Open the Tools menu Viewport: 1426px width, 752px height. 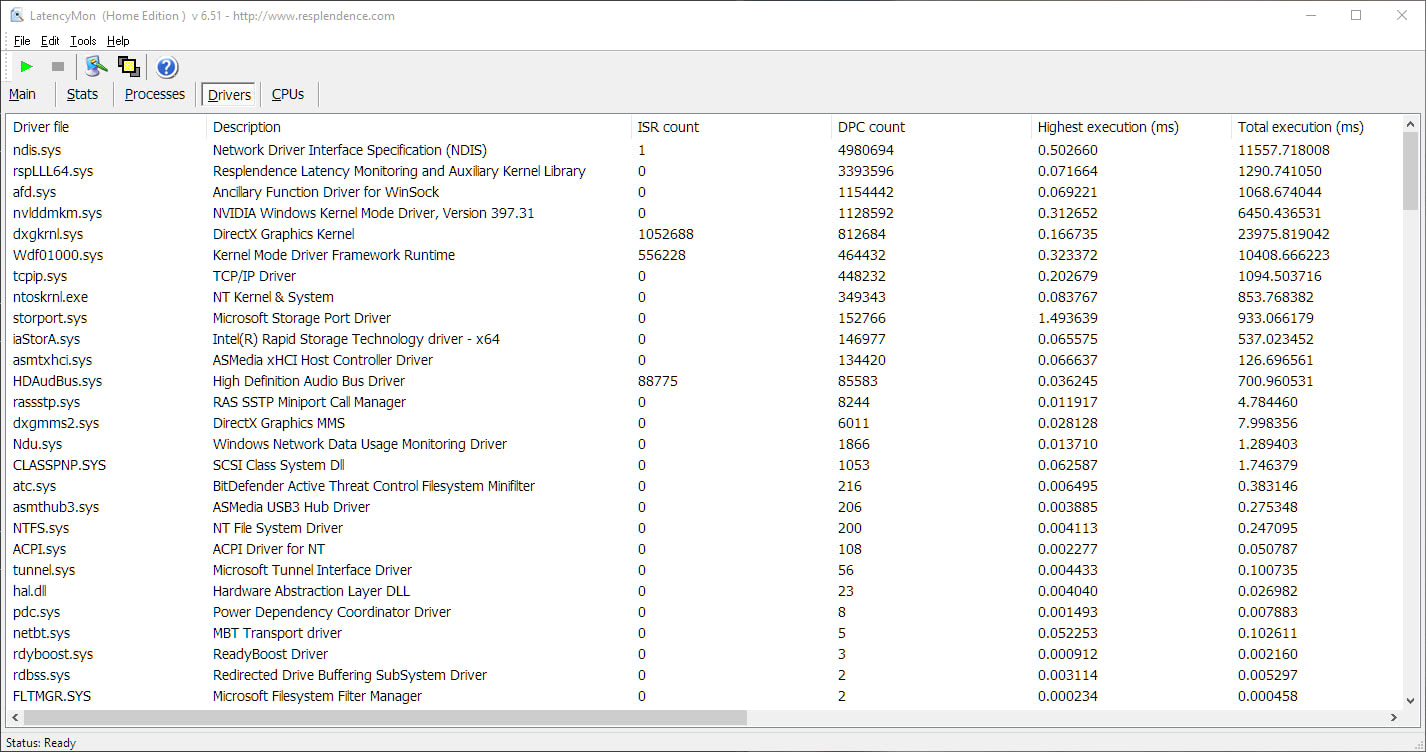click(x=83, y=41)
